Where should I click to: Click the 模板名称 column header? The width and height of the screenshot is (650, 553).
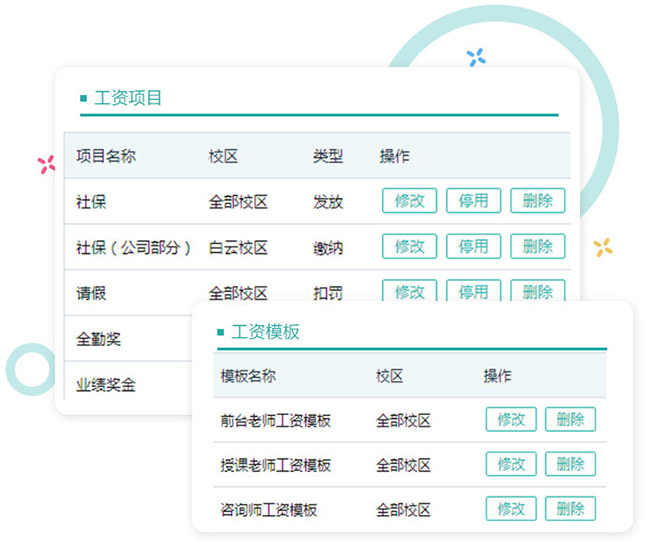click(248, 376)
